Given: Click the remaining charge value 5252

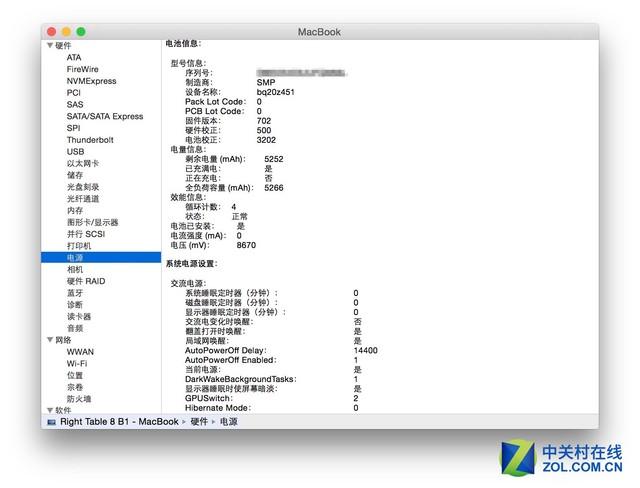Looking at the screenshot, I should tap(273, 159).
